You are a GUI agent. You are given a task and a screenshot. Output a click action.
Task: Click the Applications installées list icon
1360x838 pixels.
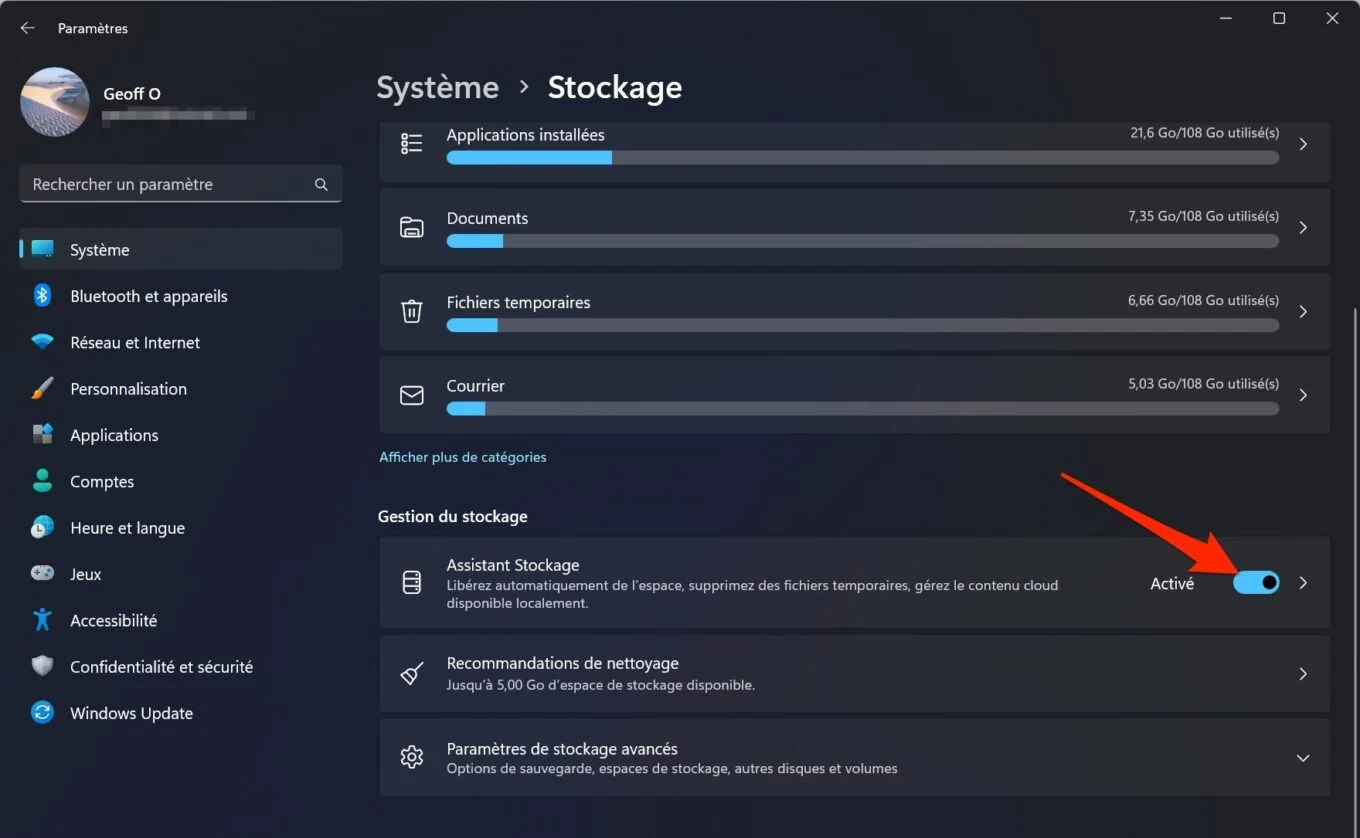(x=412, y=144)
